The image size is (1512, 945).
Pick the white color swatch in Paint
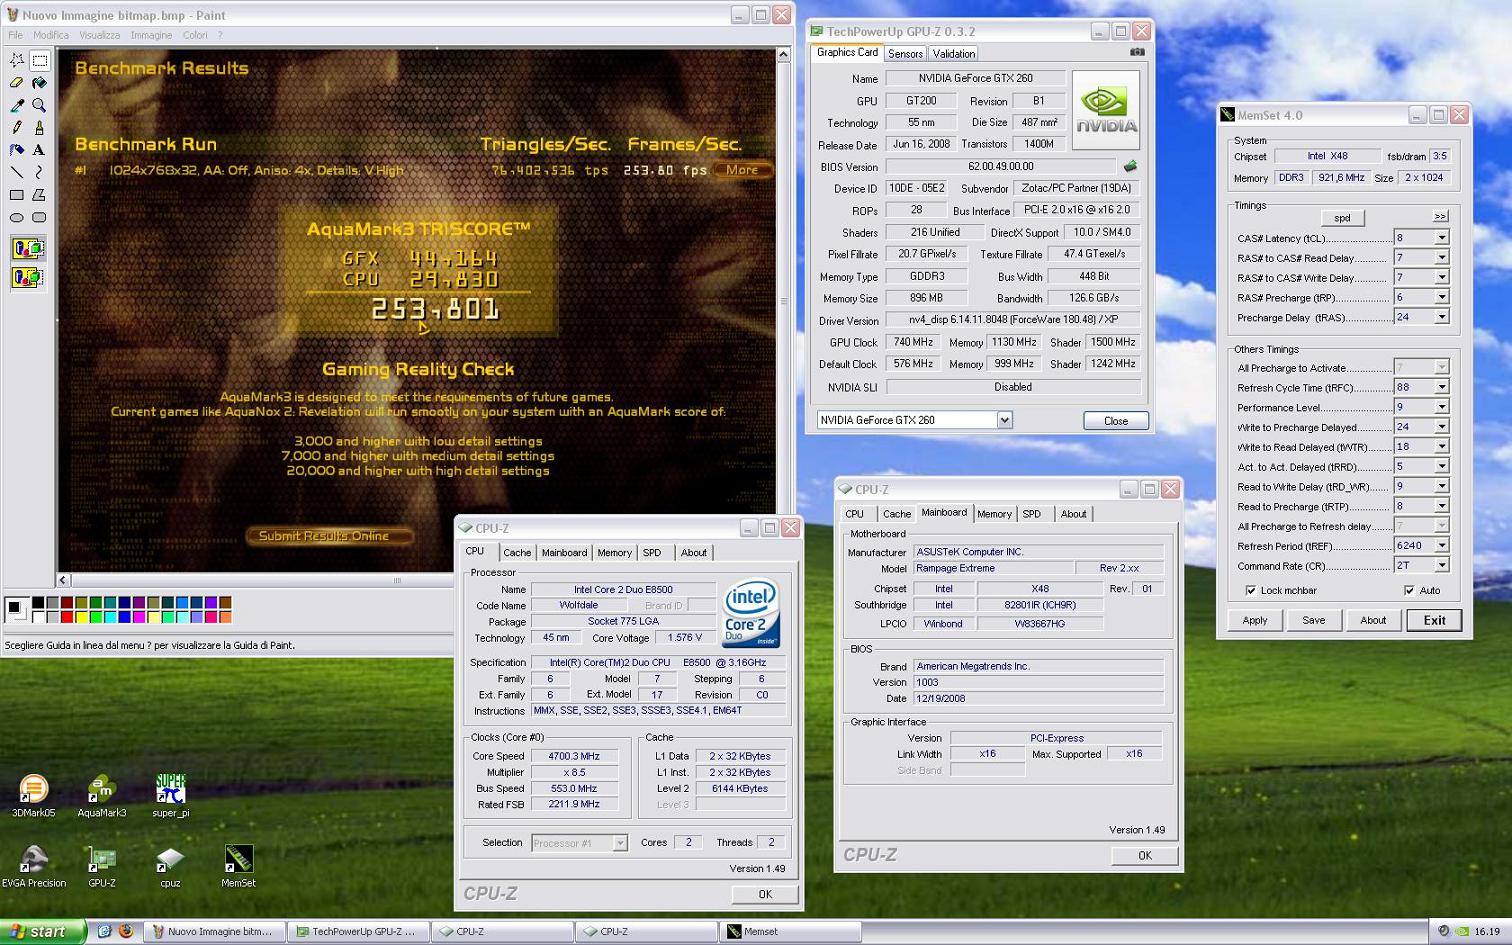click(38, 617)
